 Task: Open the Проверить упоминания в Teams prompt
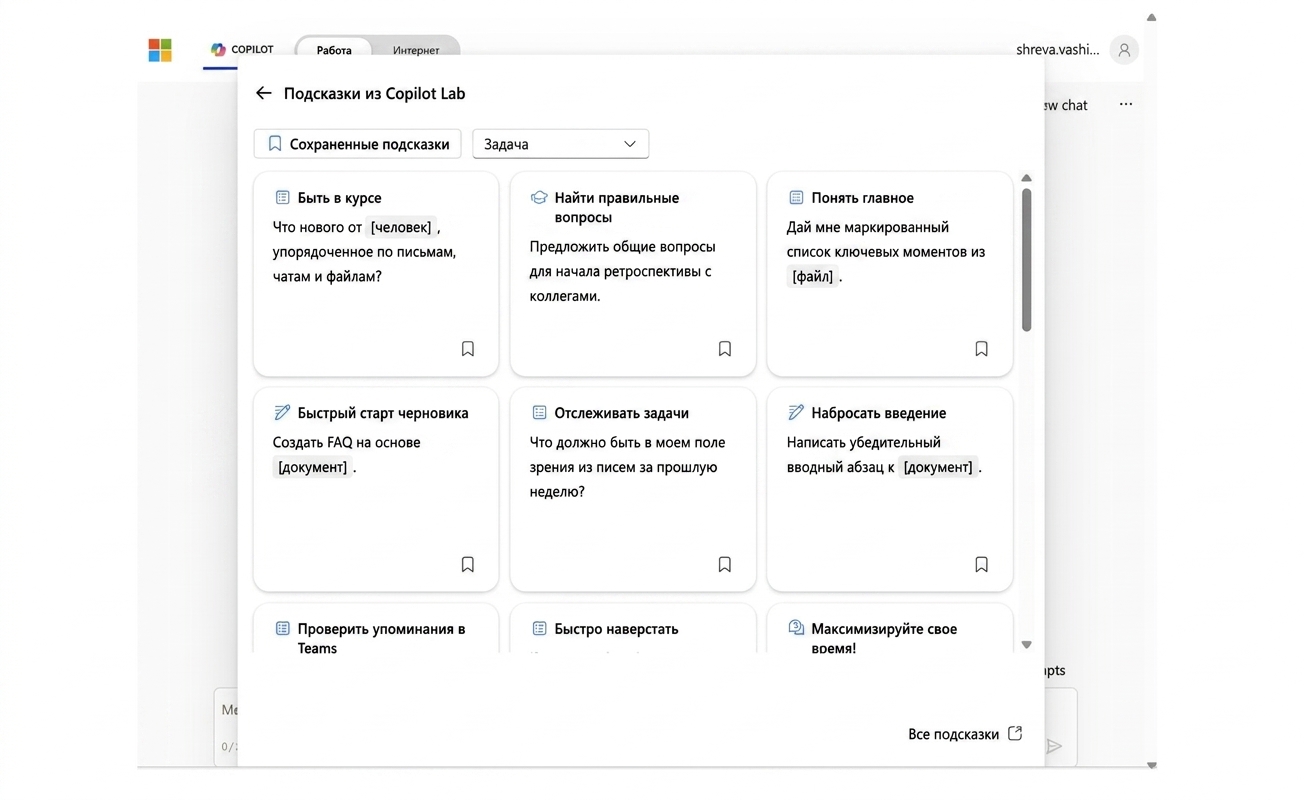(x=376, y=629)
